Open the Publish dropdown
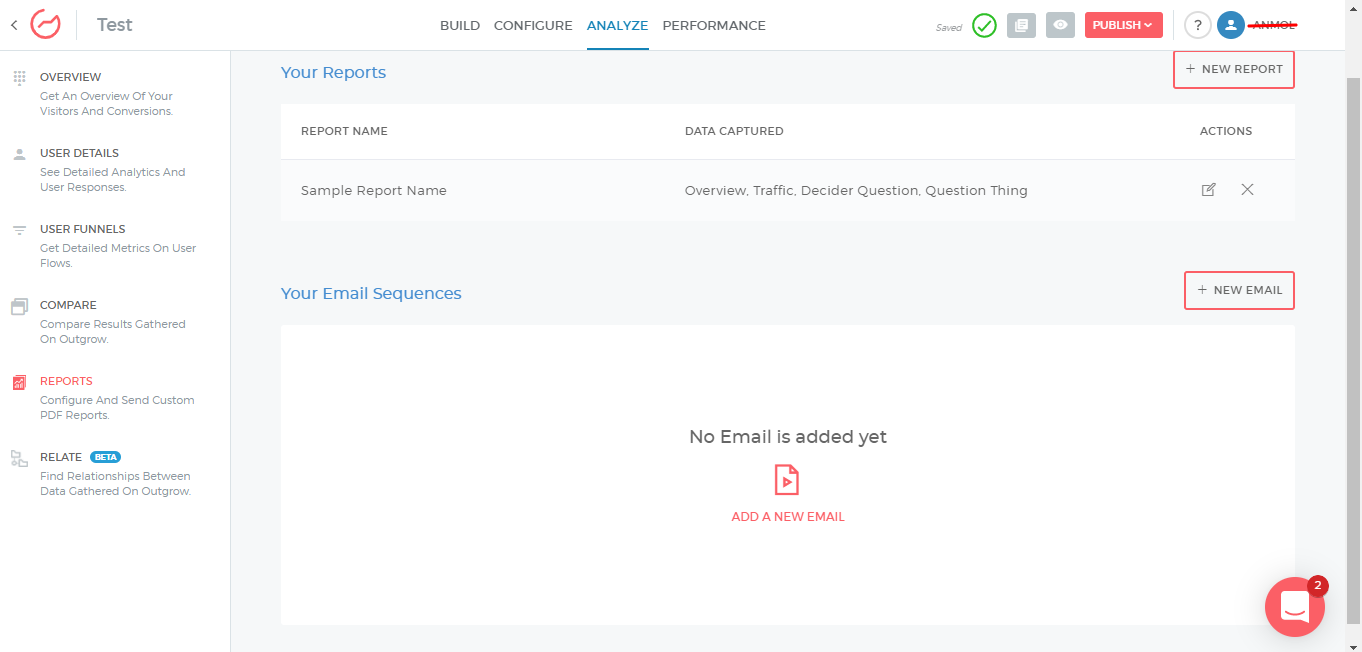The image size is (1362, 652). [1123, 25]
